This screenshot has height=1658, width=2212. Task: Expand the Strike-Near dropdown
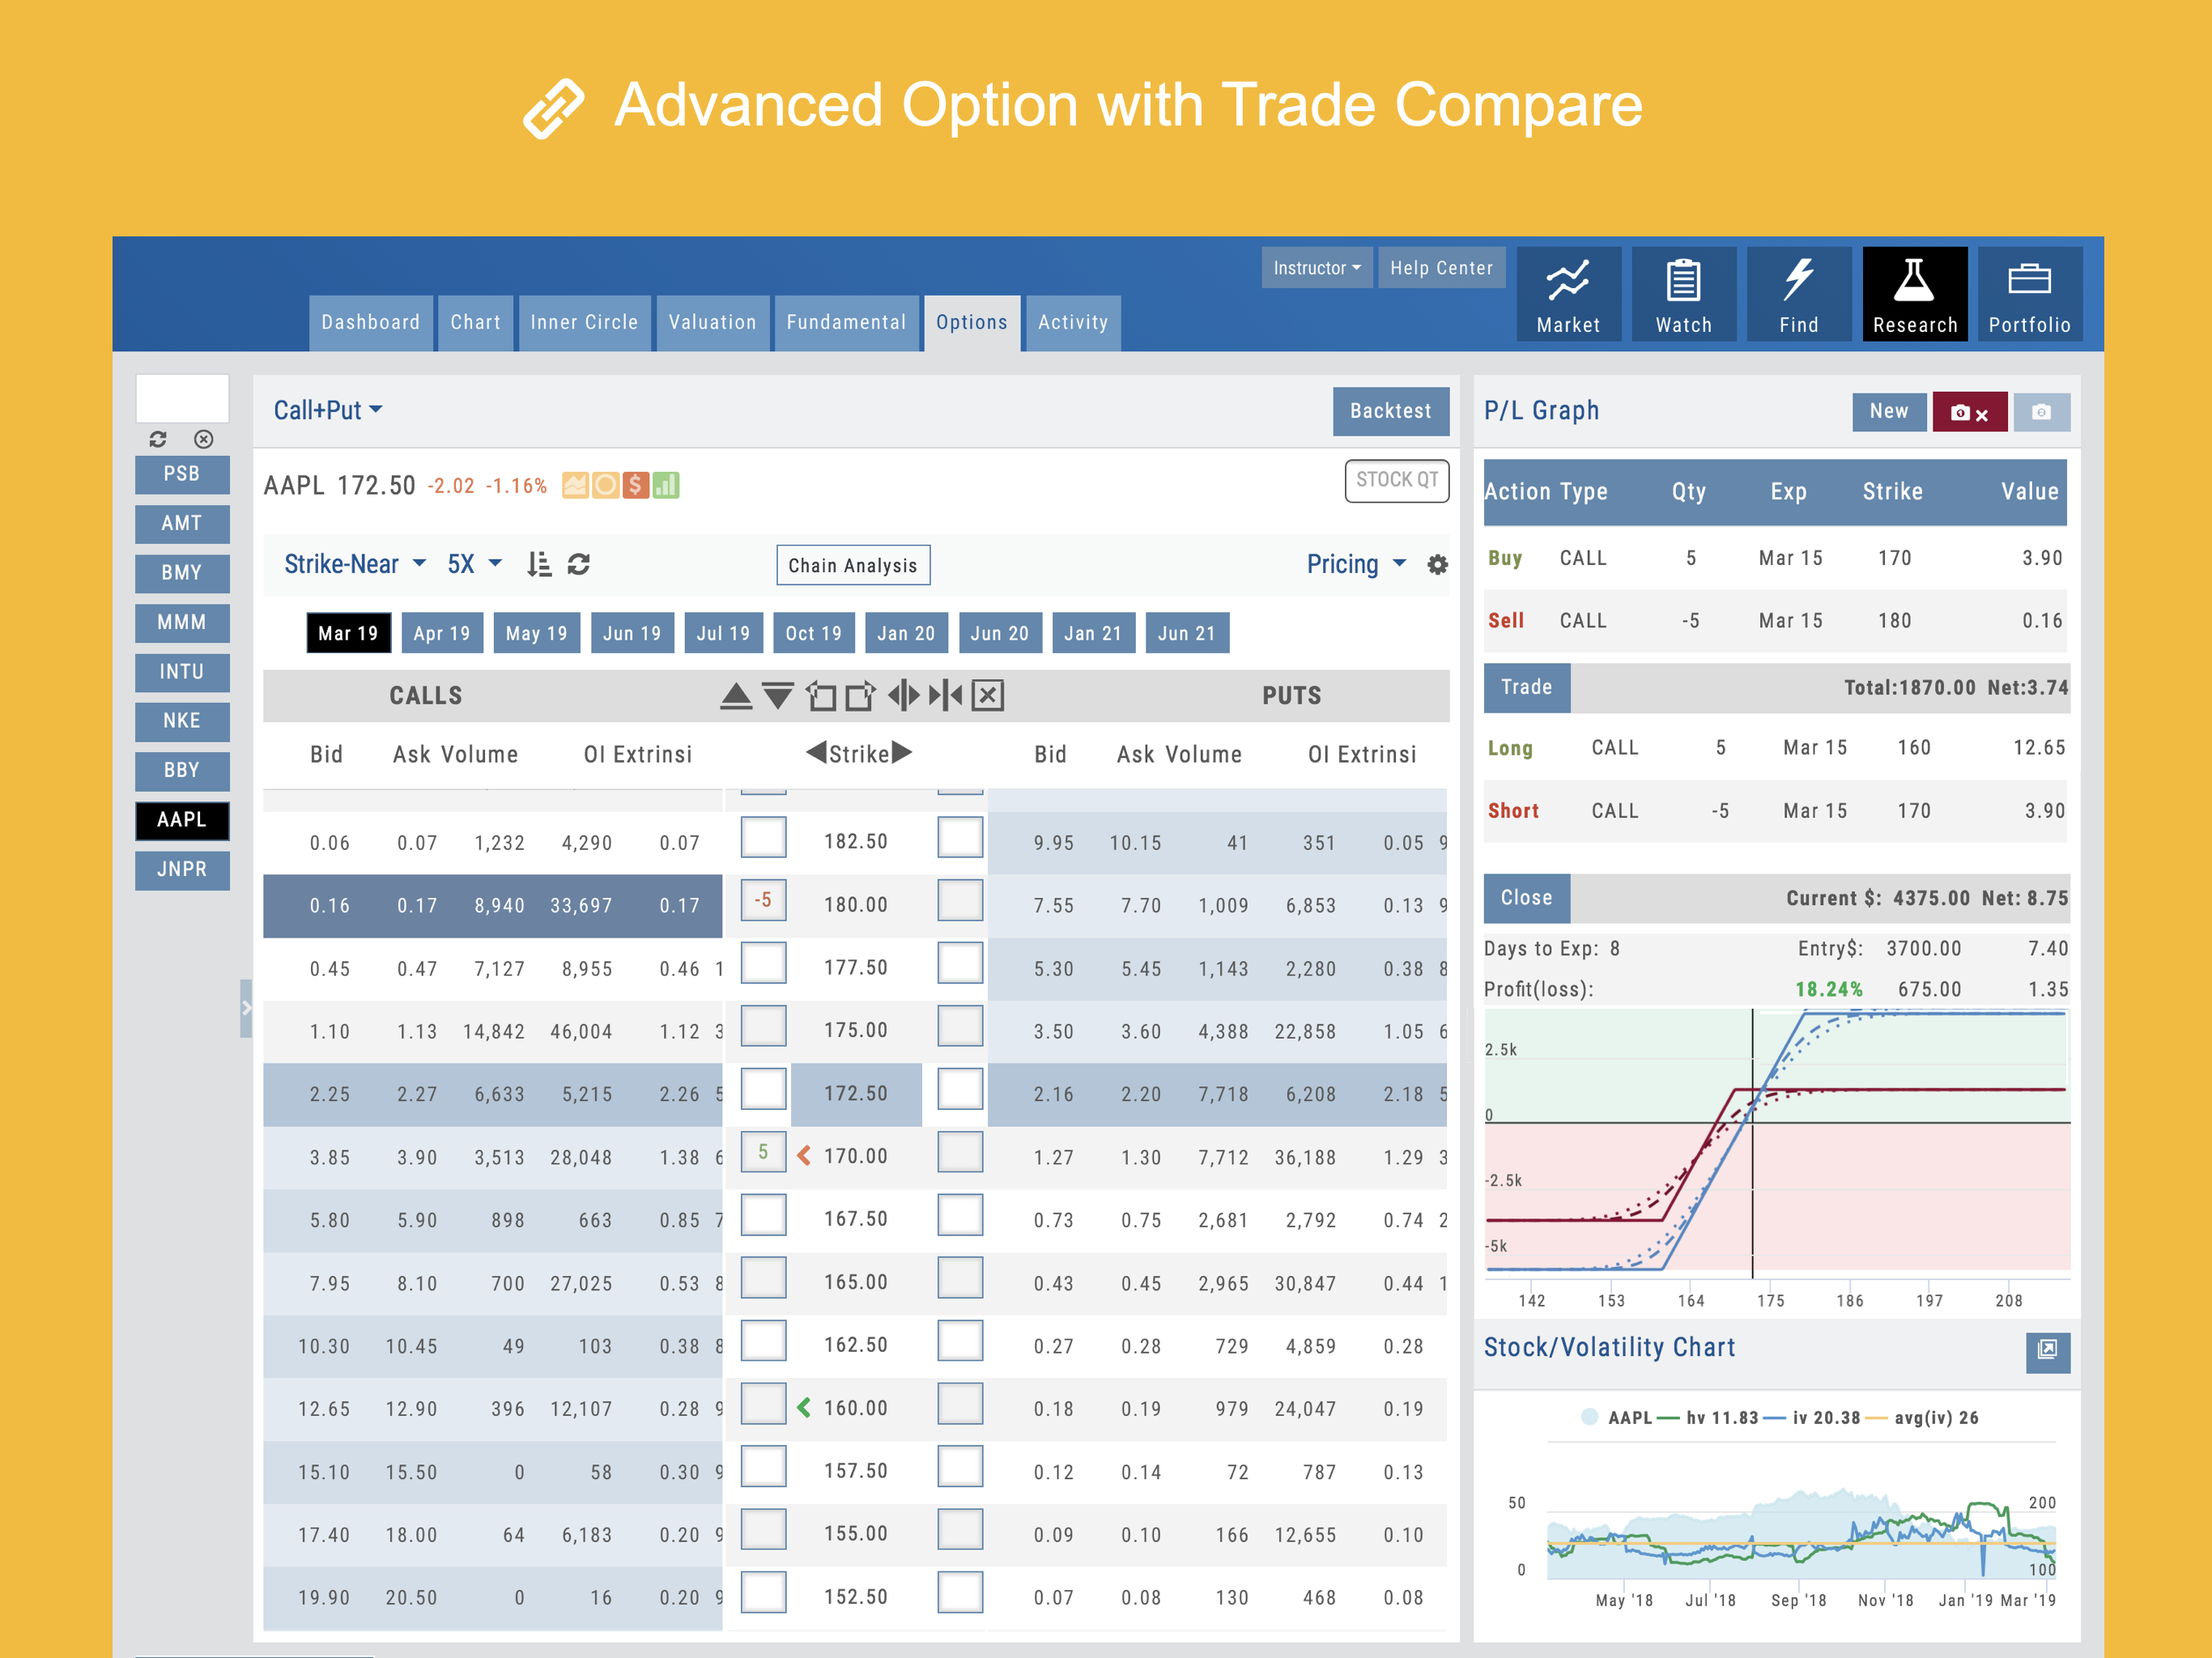354,565
